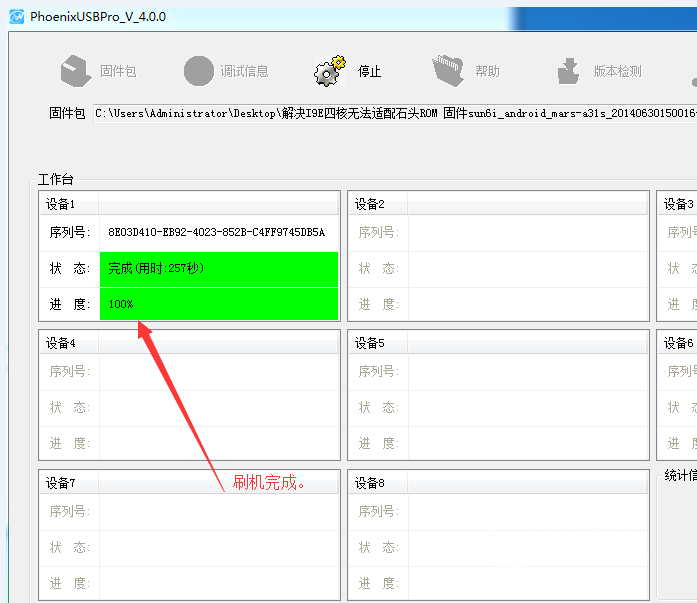697x603 pixels.
Task: Click the 设备4 panel header
Action: tap(189, 343)
